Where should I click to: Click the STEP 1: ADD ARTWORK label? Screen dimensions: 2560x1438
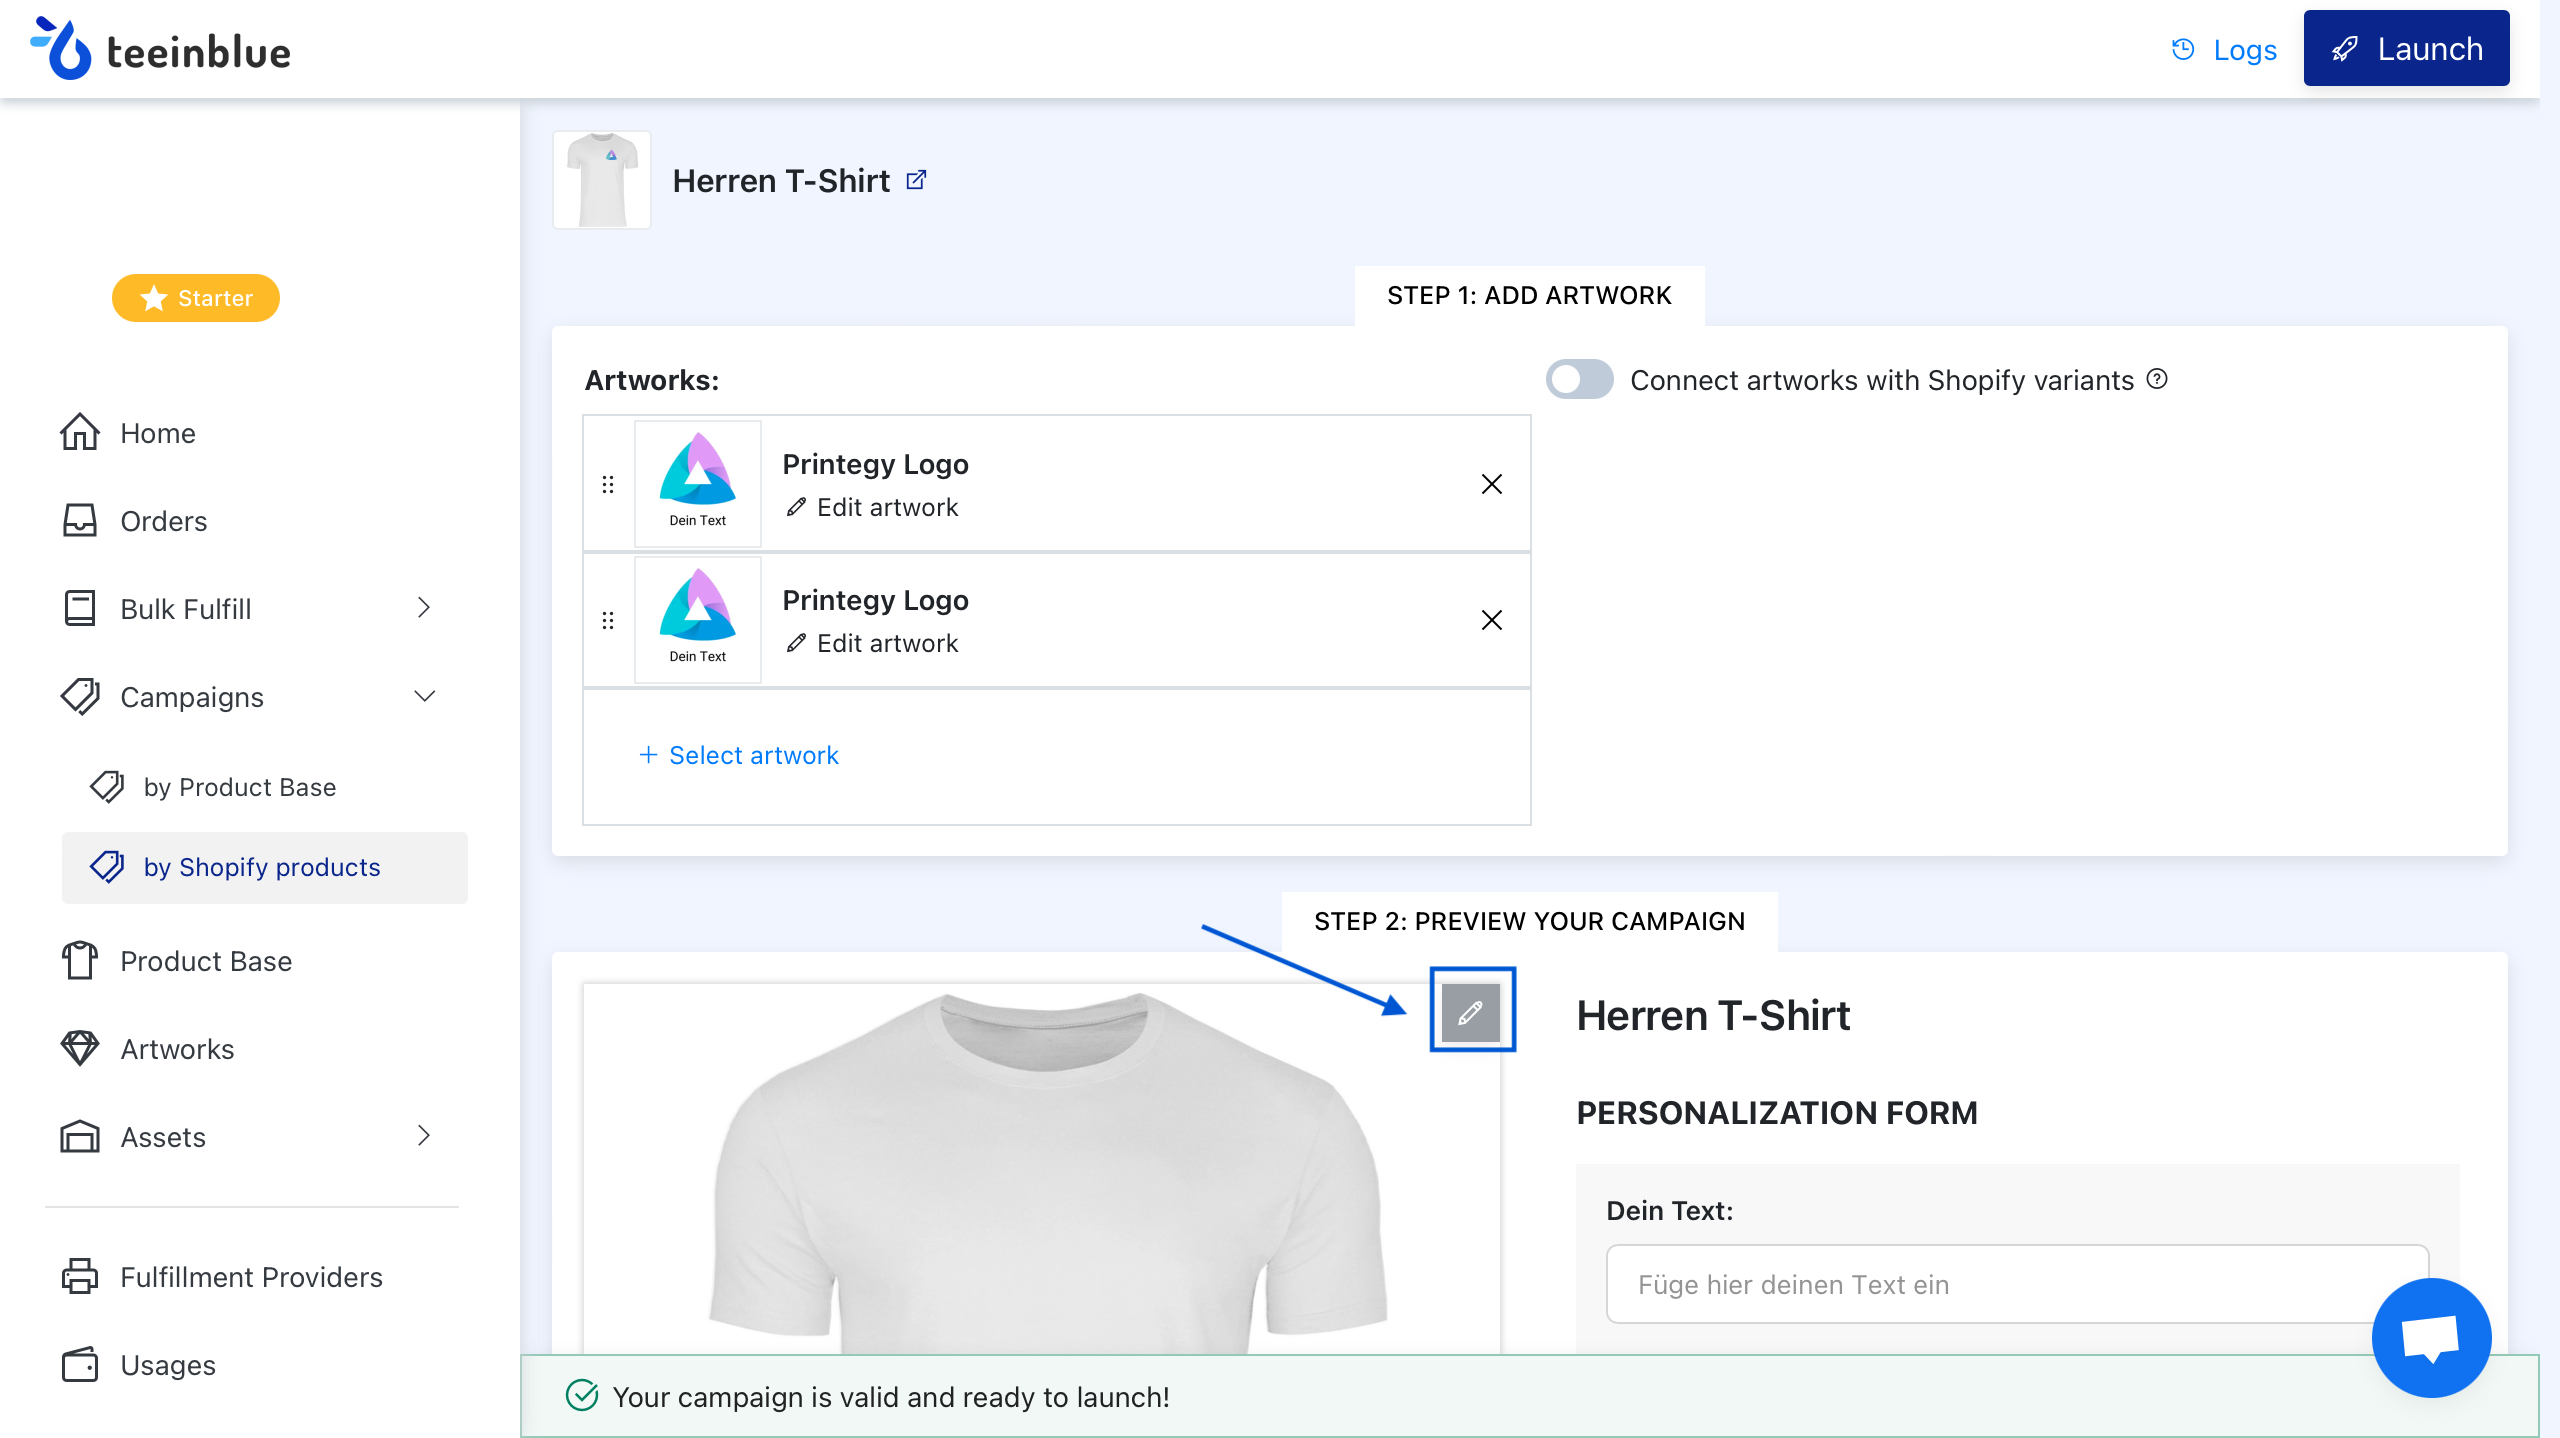point(1529,295)
